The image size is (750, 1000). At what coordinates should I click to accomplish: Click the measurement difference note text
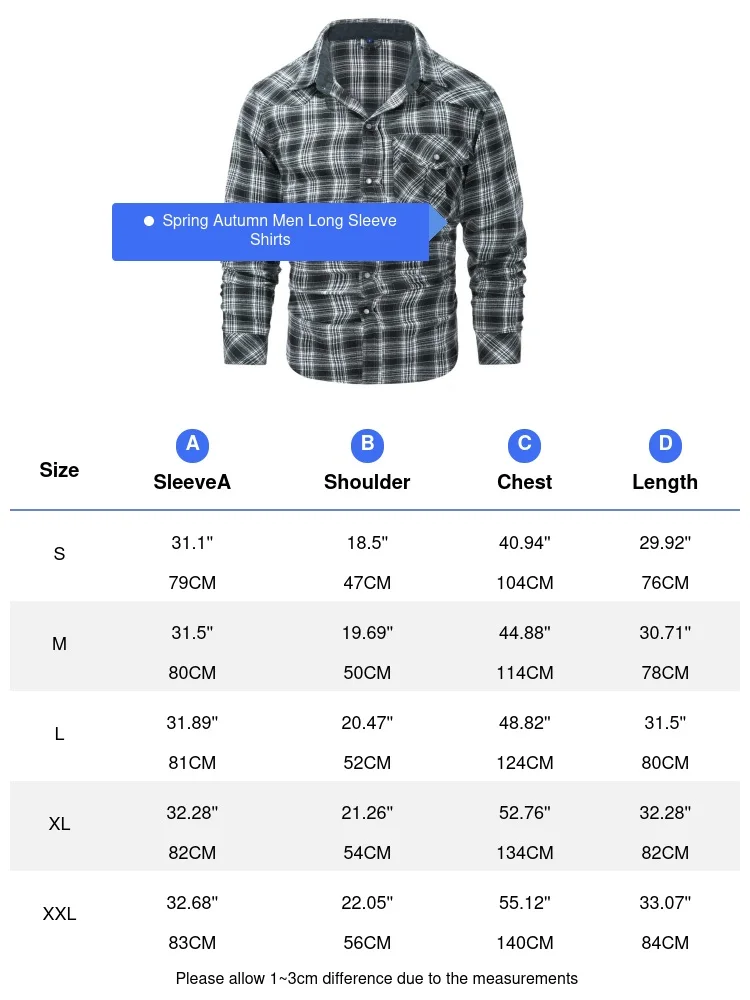377,978
